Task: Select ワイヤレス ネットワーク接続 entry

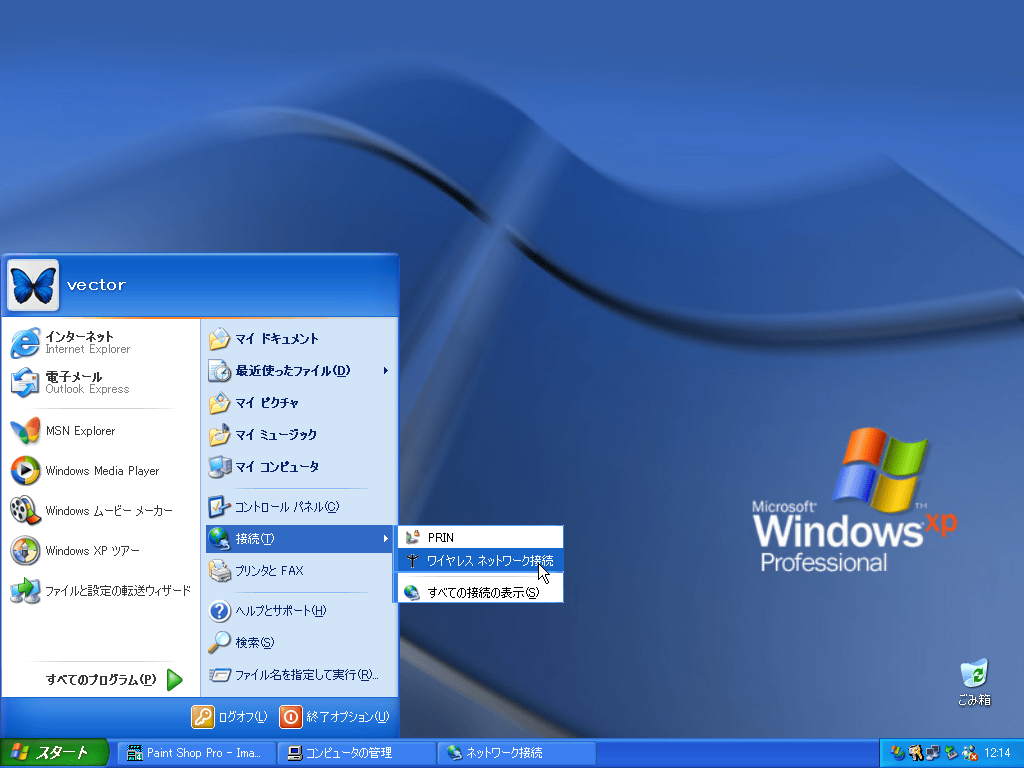Action: tap(480, 560)
